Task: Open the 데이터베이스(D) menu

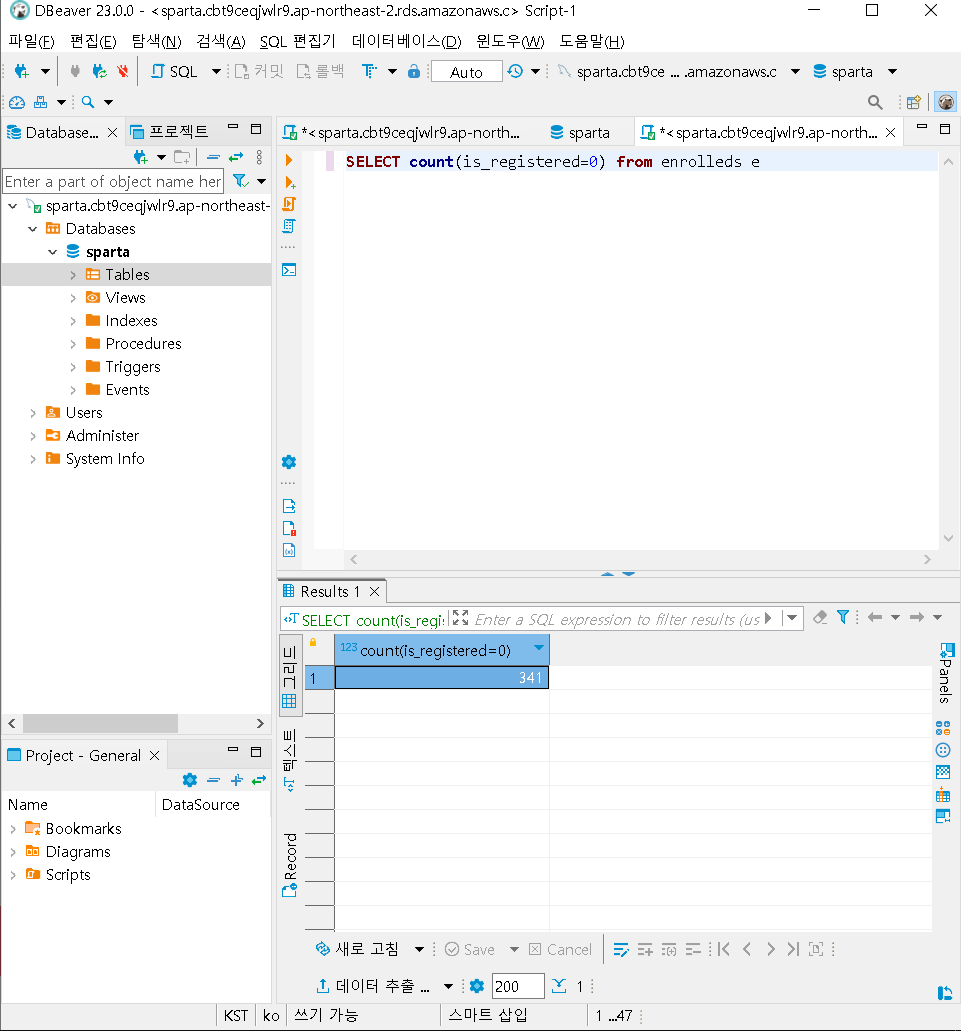Action: 406,41
